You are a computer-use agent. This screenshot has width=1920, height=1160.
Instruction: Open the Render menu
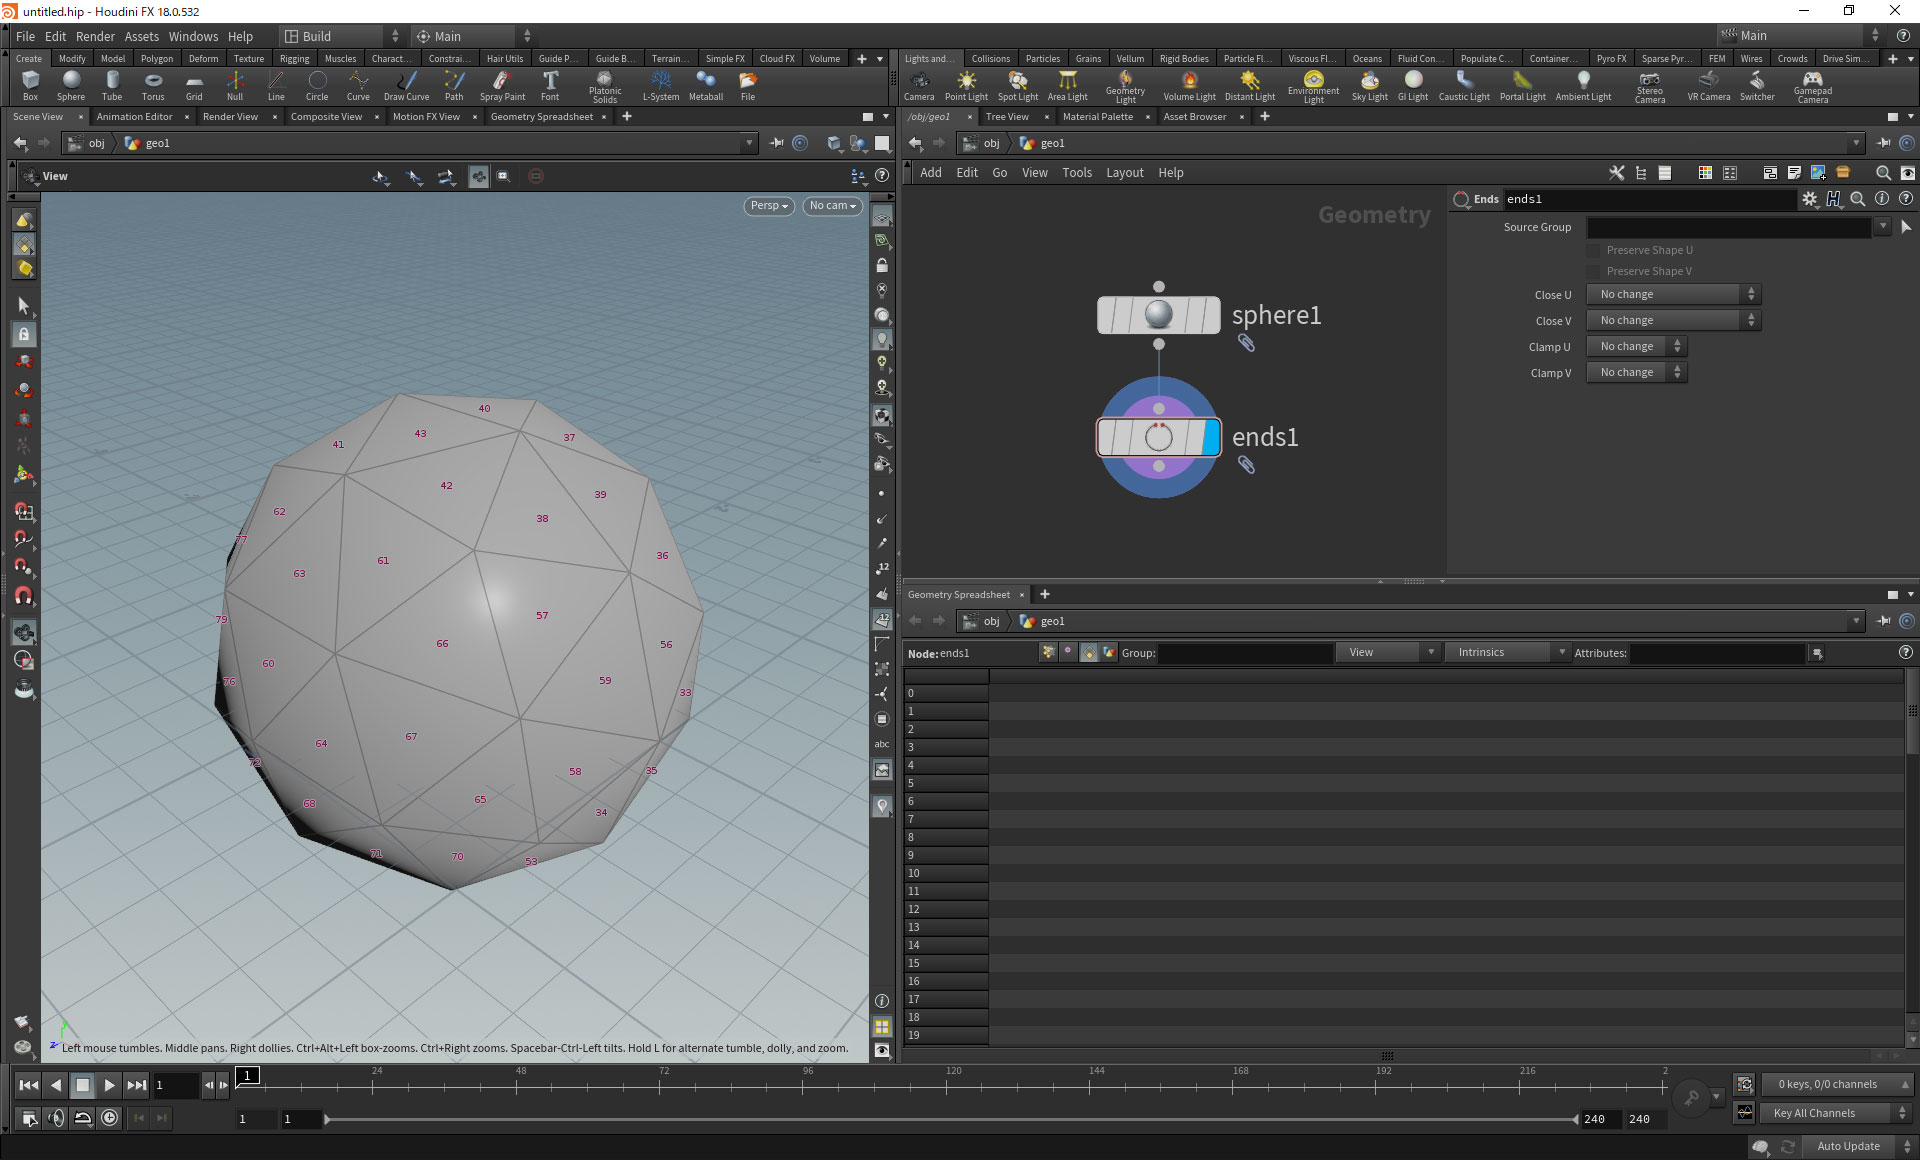(95, 36)
